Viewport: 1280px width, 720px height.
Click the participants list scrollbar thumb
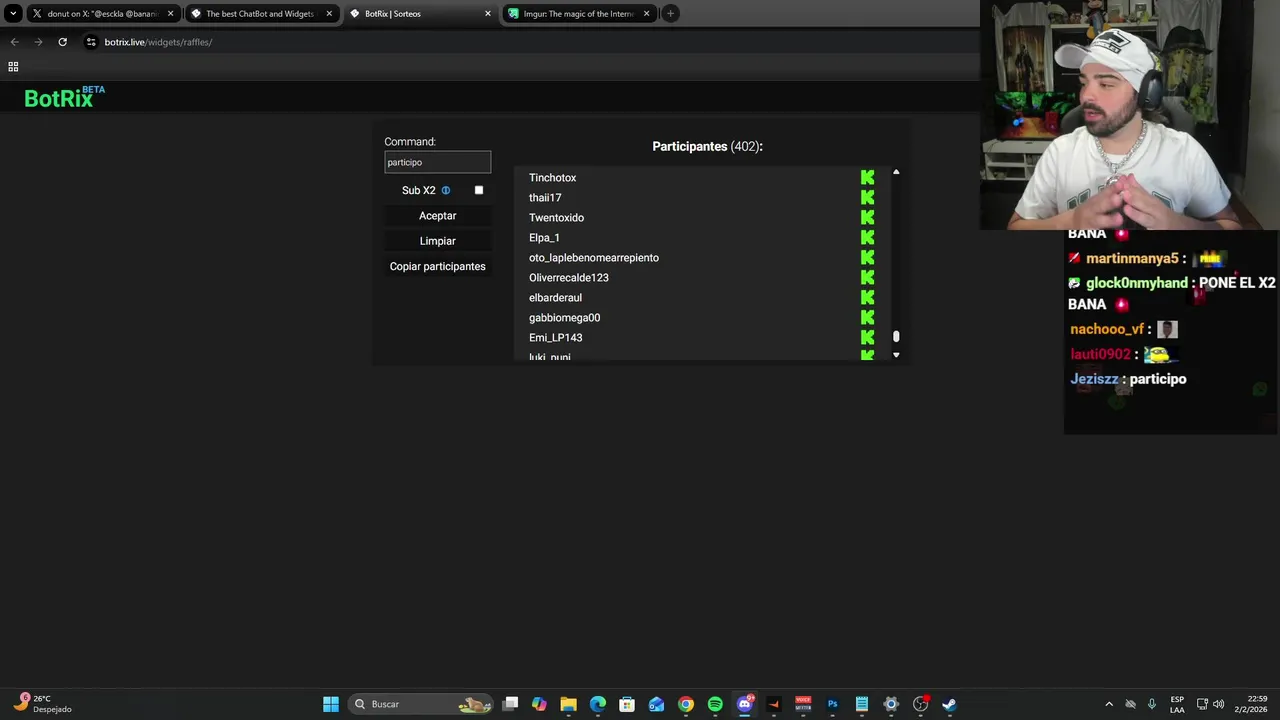click(896, 337)
